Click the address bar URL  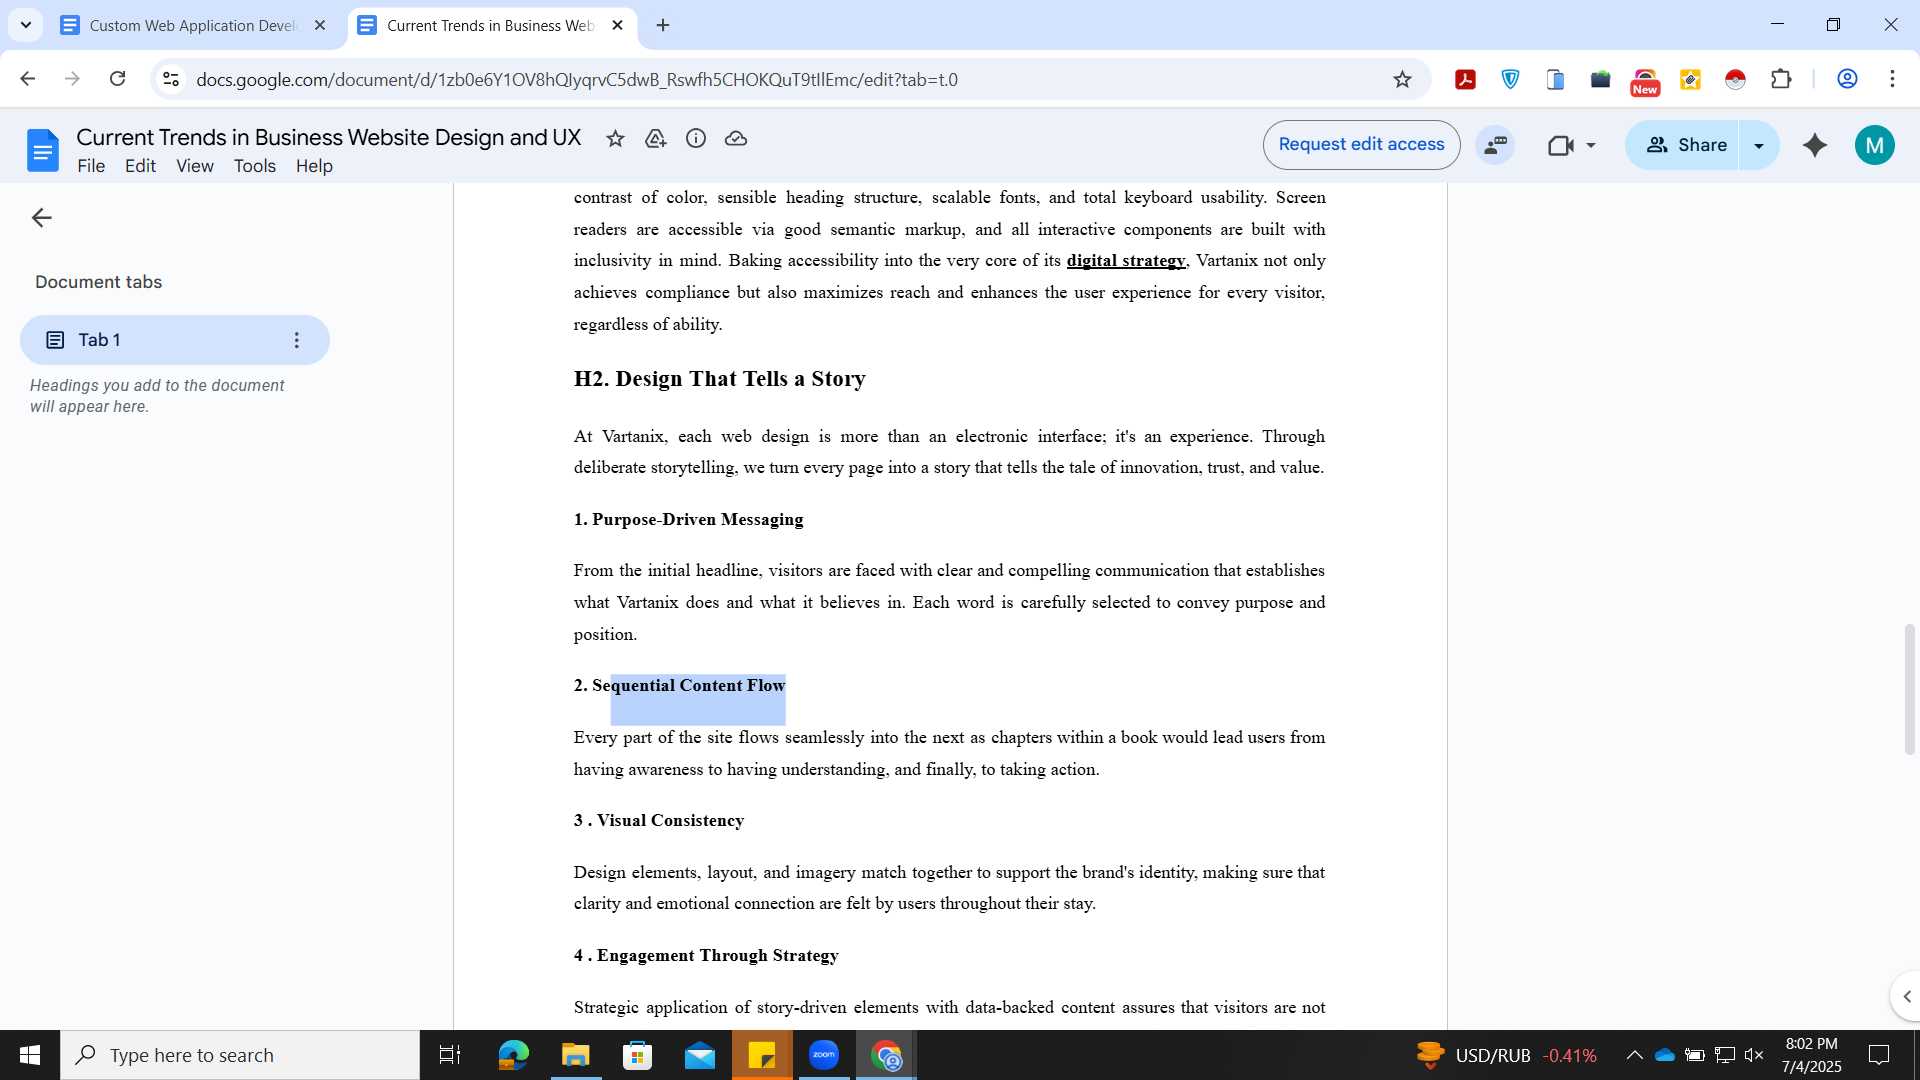coord(577,79)
